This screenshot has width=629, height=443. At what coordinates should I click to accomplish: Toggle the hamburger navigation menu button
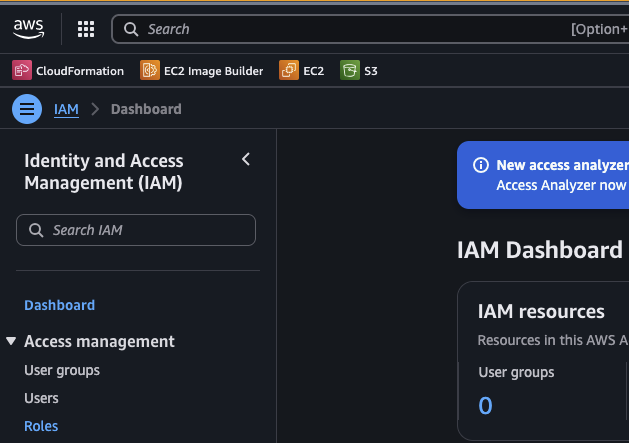pos(27,108)
